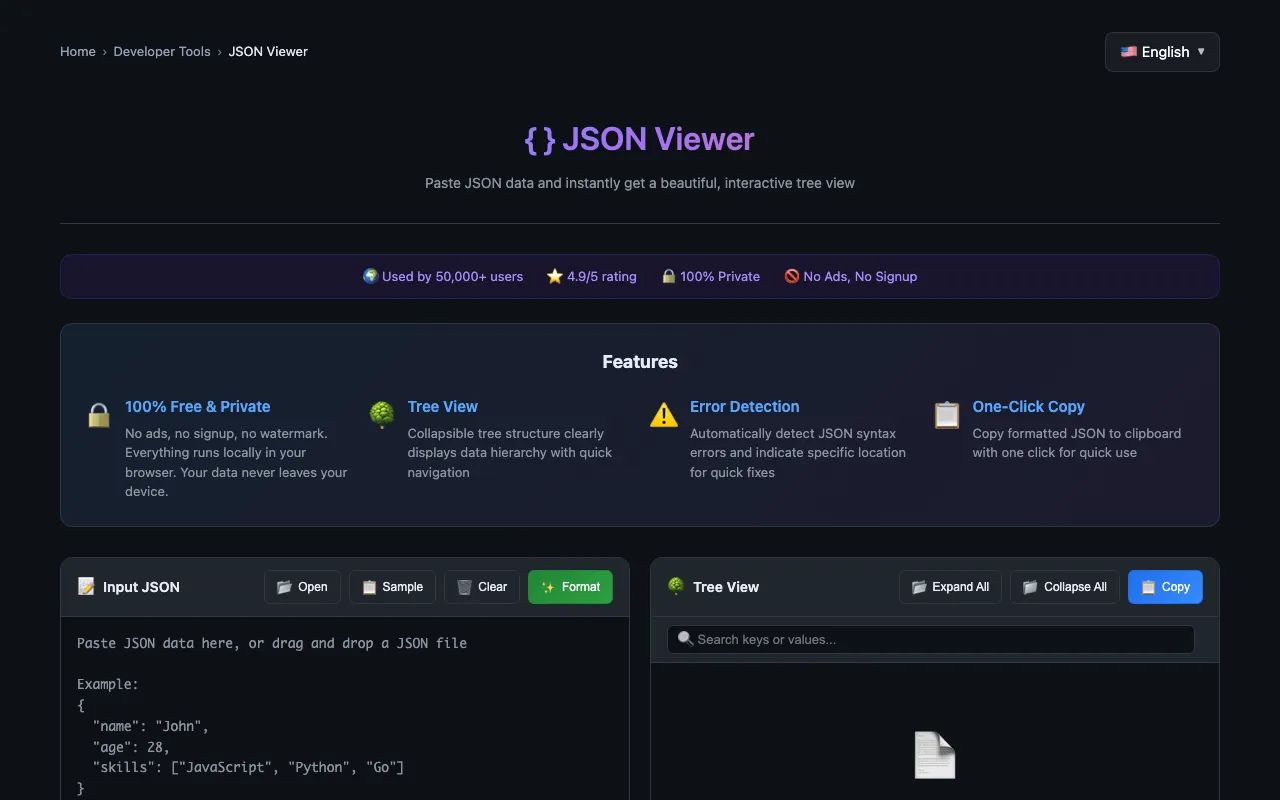
Task: Click the Error Detection feature heading
Action: [x=745, y=406]
